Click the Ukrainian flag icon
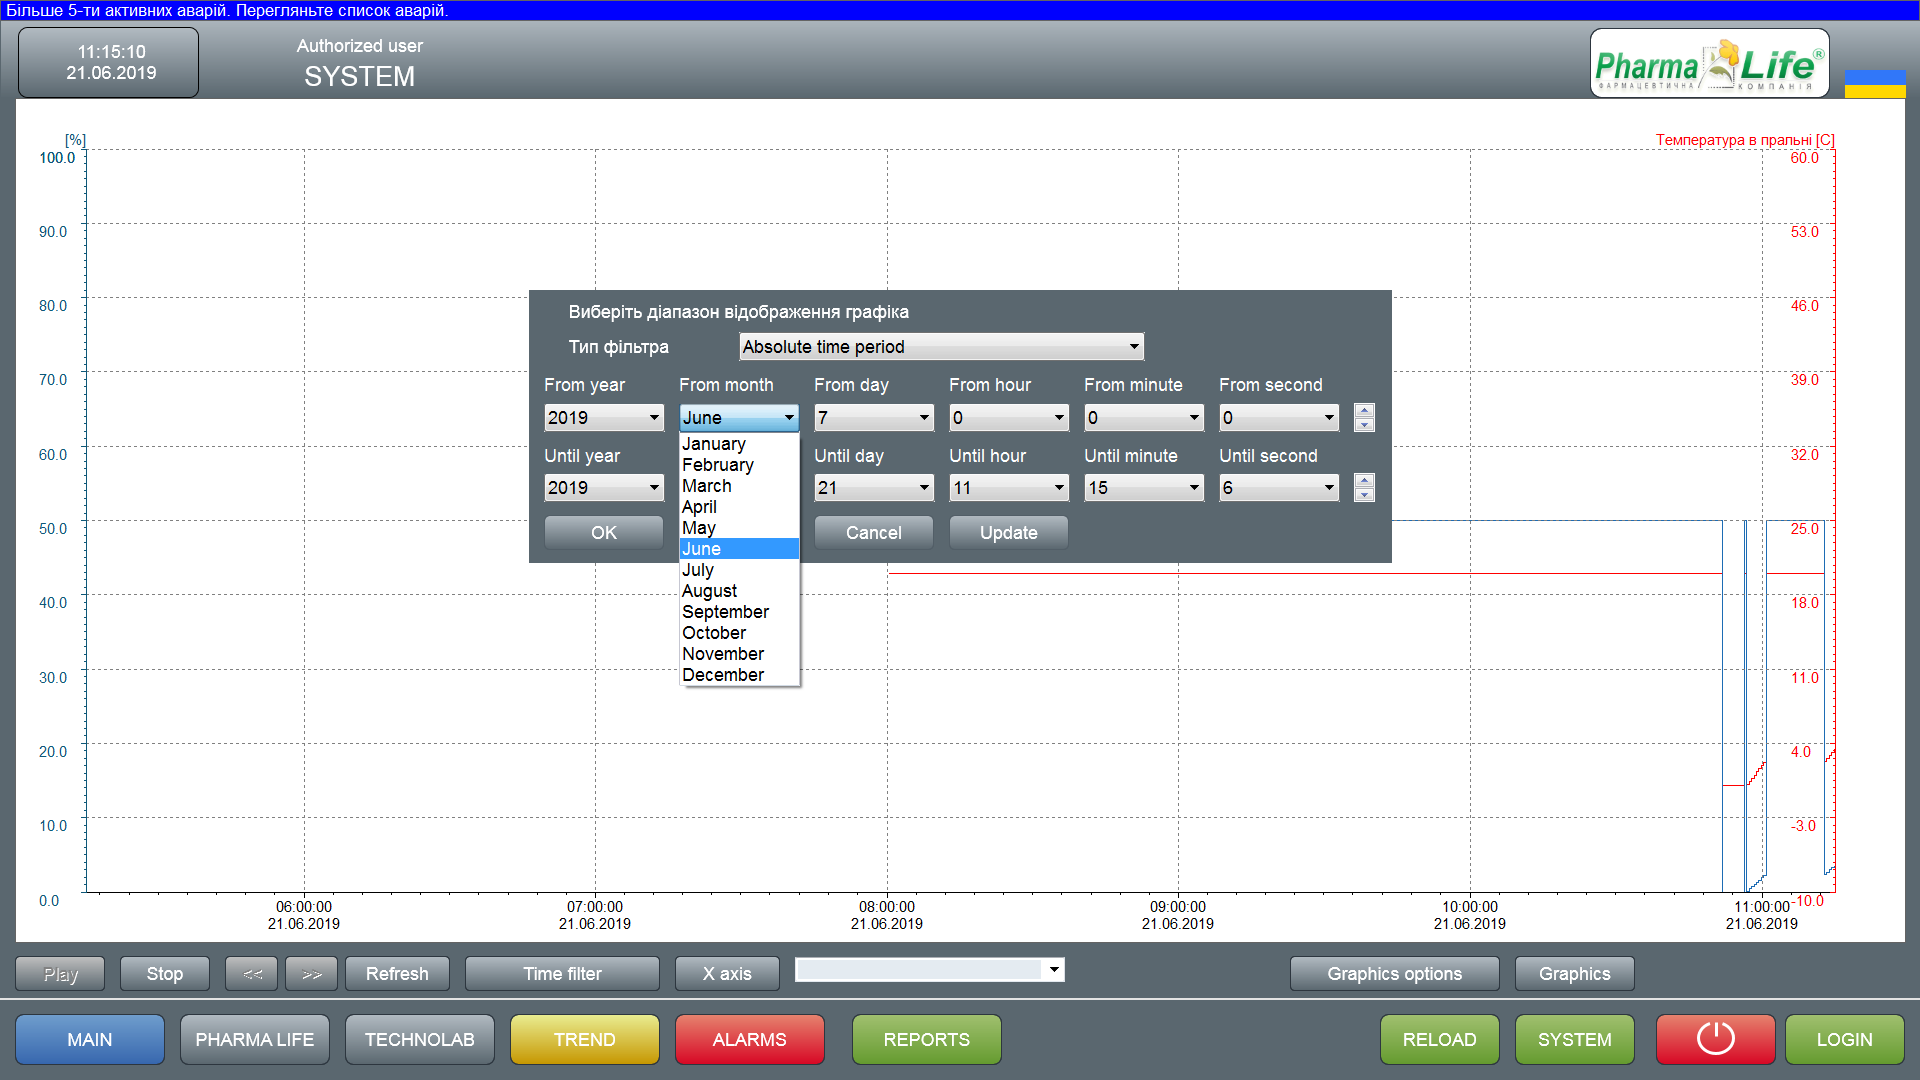 pos(1874,83)
